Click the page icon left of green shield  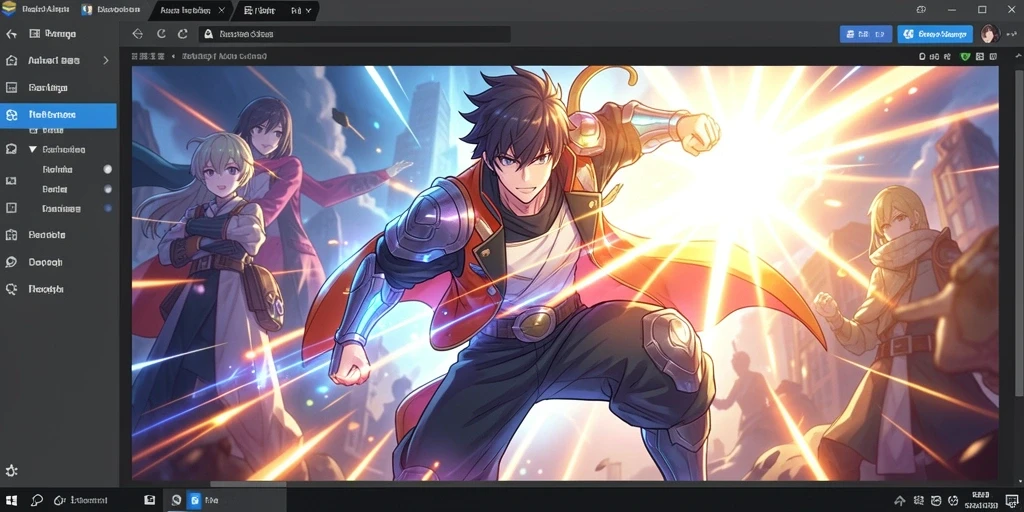[x=922, y=57]
